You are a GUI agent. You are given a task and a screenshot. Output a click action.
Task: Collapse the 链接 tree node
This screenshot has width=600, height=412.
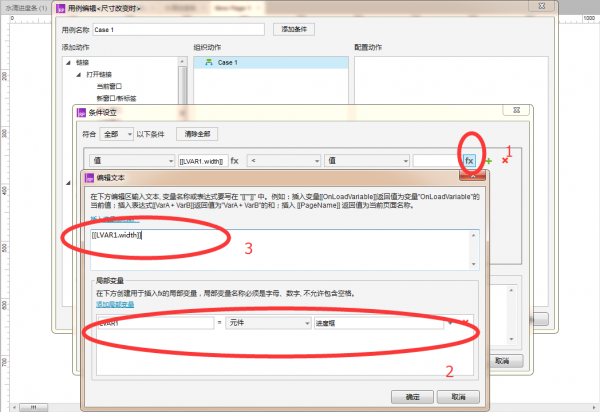(x=68, y=63)
